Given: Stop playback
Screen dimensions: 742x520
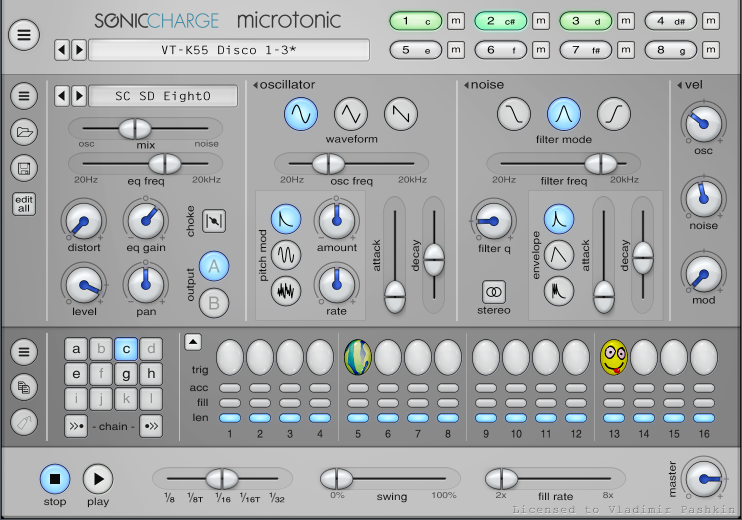Looking at the screenshot, I should (x=55, y=479).
